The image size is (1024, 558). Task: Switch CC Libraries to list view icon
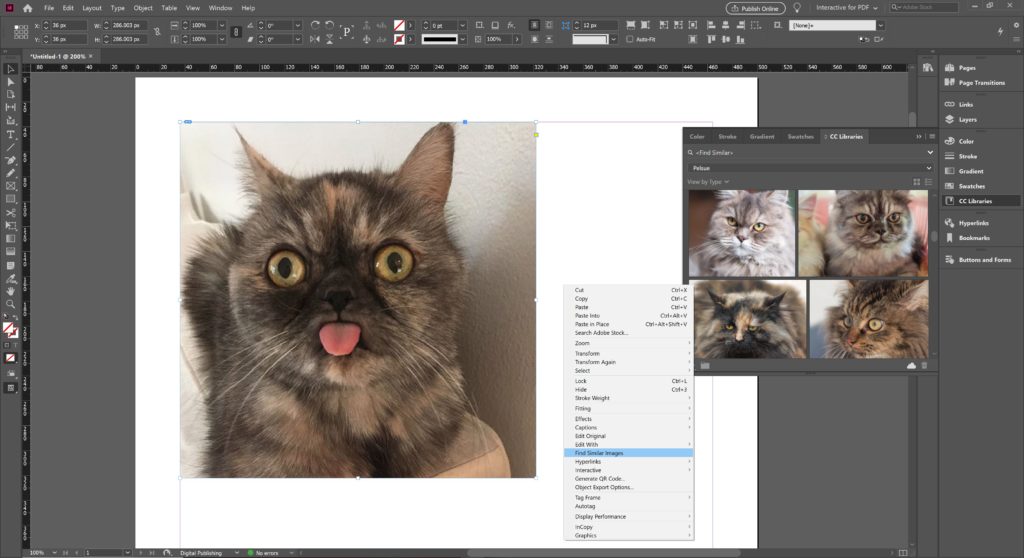coord(928,182)
